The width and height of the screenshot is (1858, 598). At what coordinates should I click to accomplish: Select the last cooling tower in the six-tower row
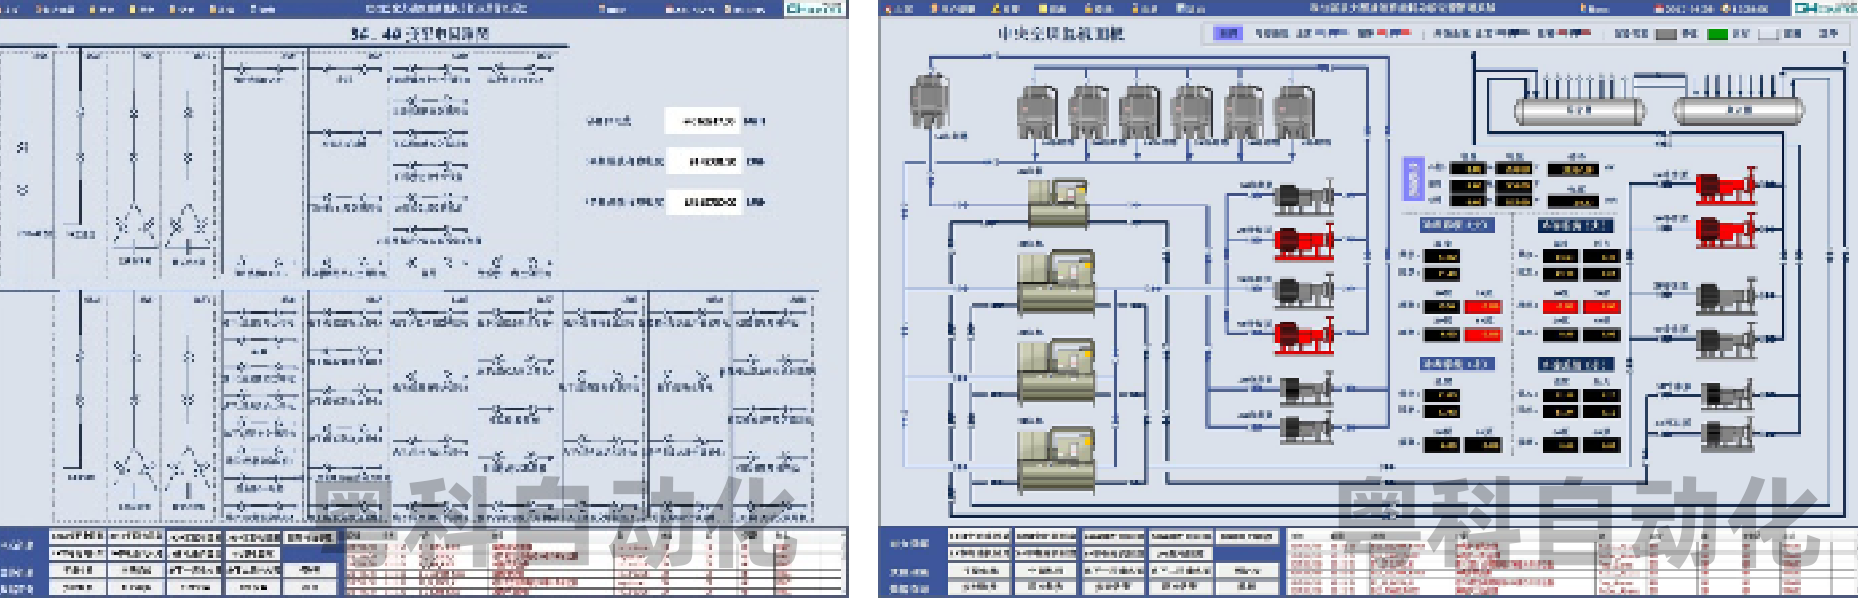pyautogui.click(x=1295, y=111)
